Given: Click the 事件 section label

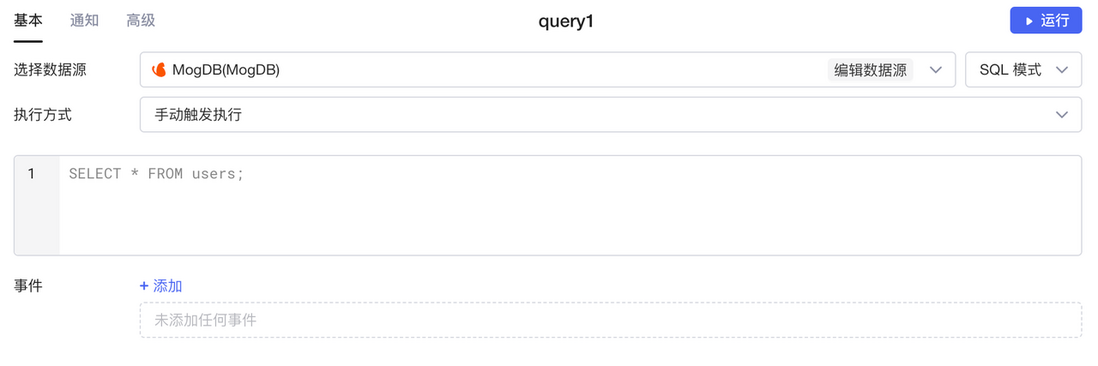Looking at the screenshot, I should [x=28, y=286].
